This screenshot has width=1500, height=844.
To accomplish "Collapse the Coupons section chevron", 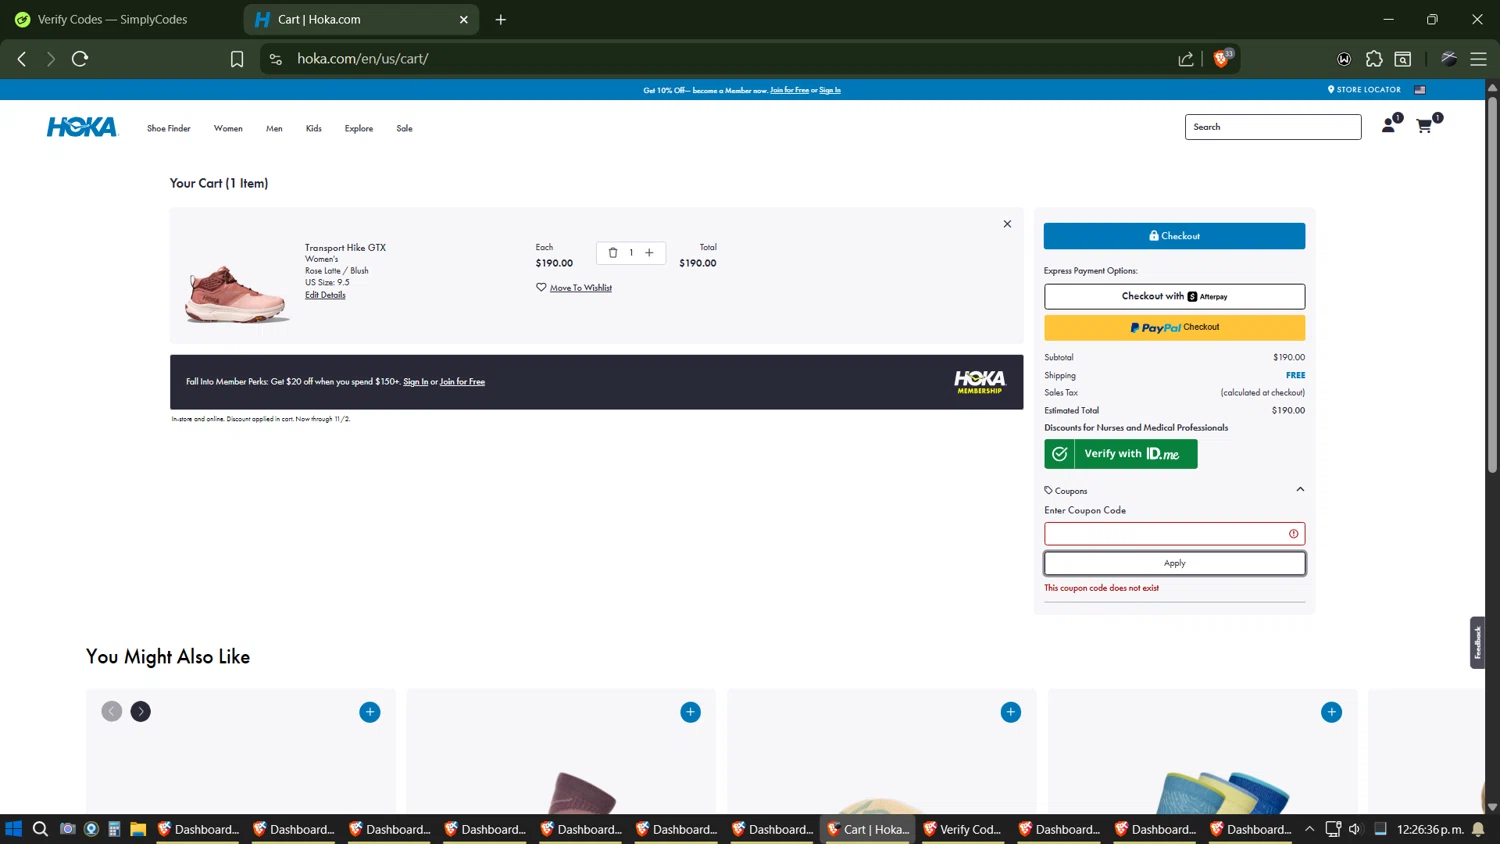I will (x=1300, y=490).
